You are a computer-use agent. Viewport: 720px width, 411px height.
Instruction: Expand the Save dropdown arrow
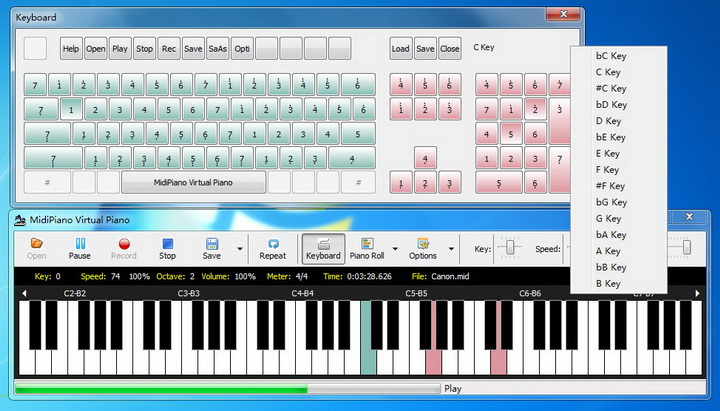(x=239, y=248)
